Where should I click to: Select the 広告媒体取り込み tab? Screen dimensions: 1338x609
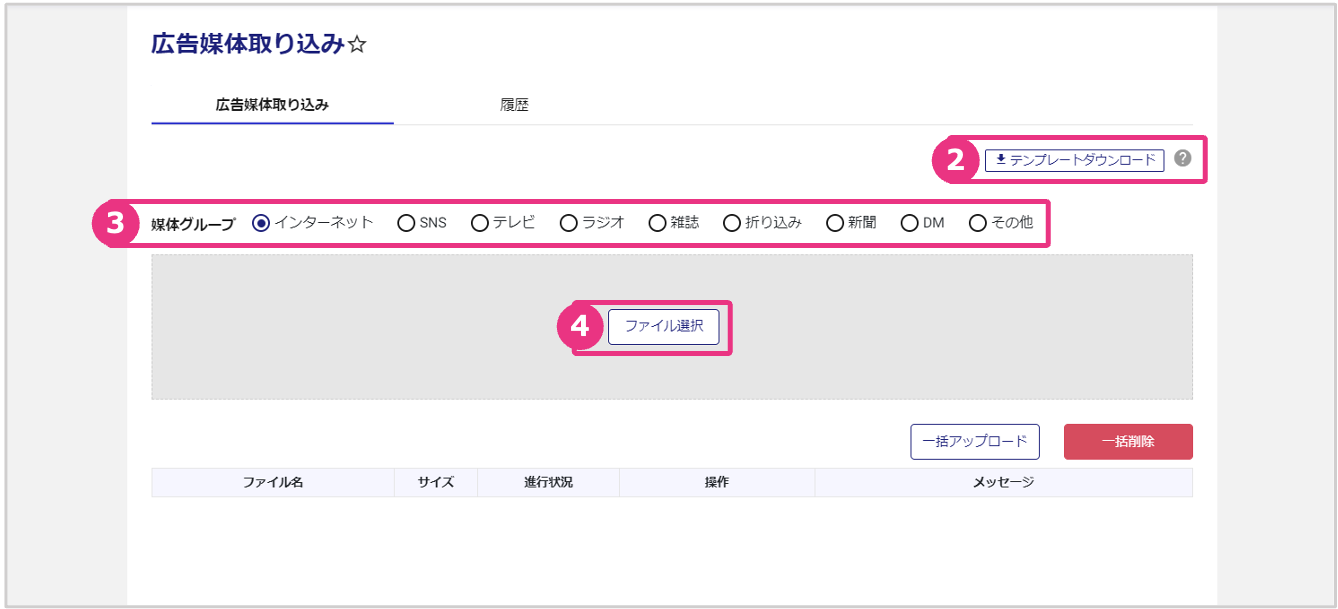pyautogui.click(x=272, y=104)
